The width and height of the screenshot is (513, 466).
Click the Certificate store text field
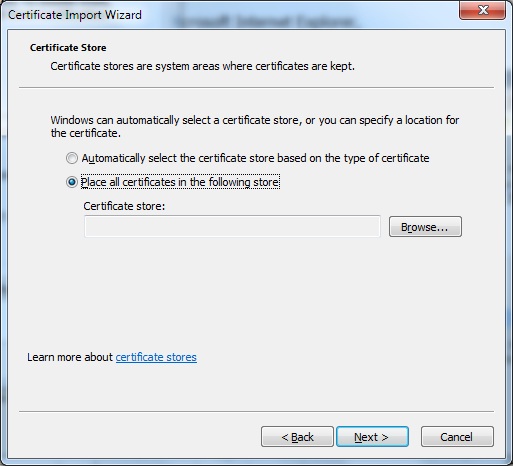tap(232, 227)
